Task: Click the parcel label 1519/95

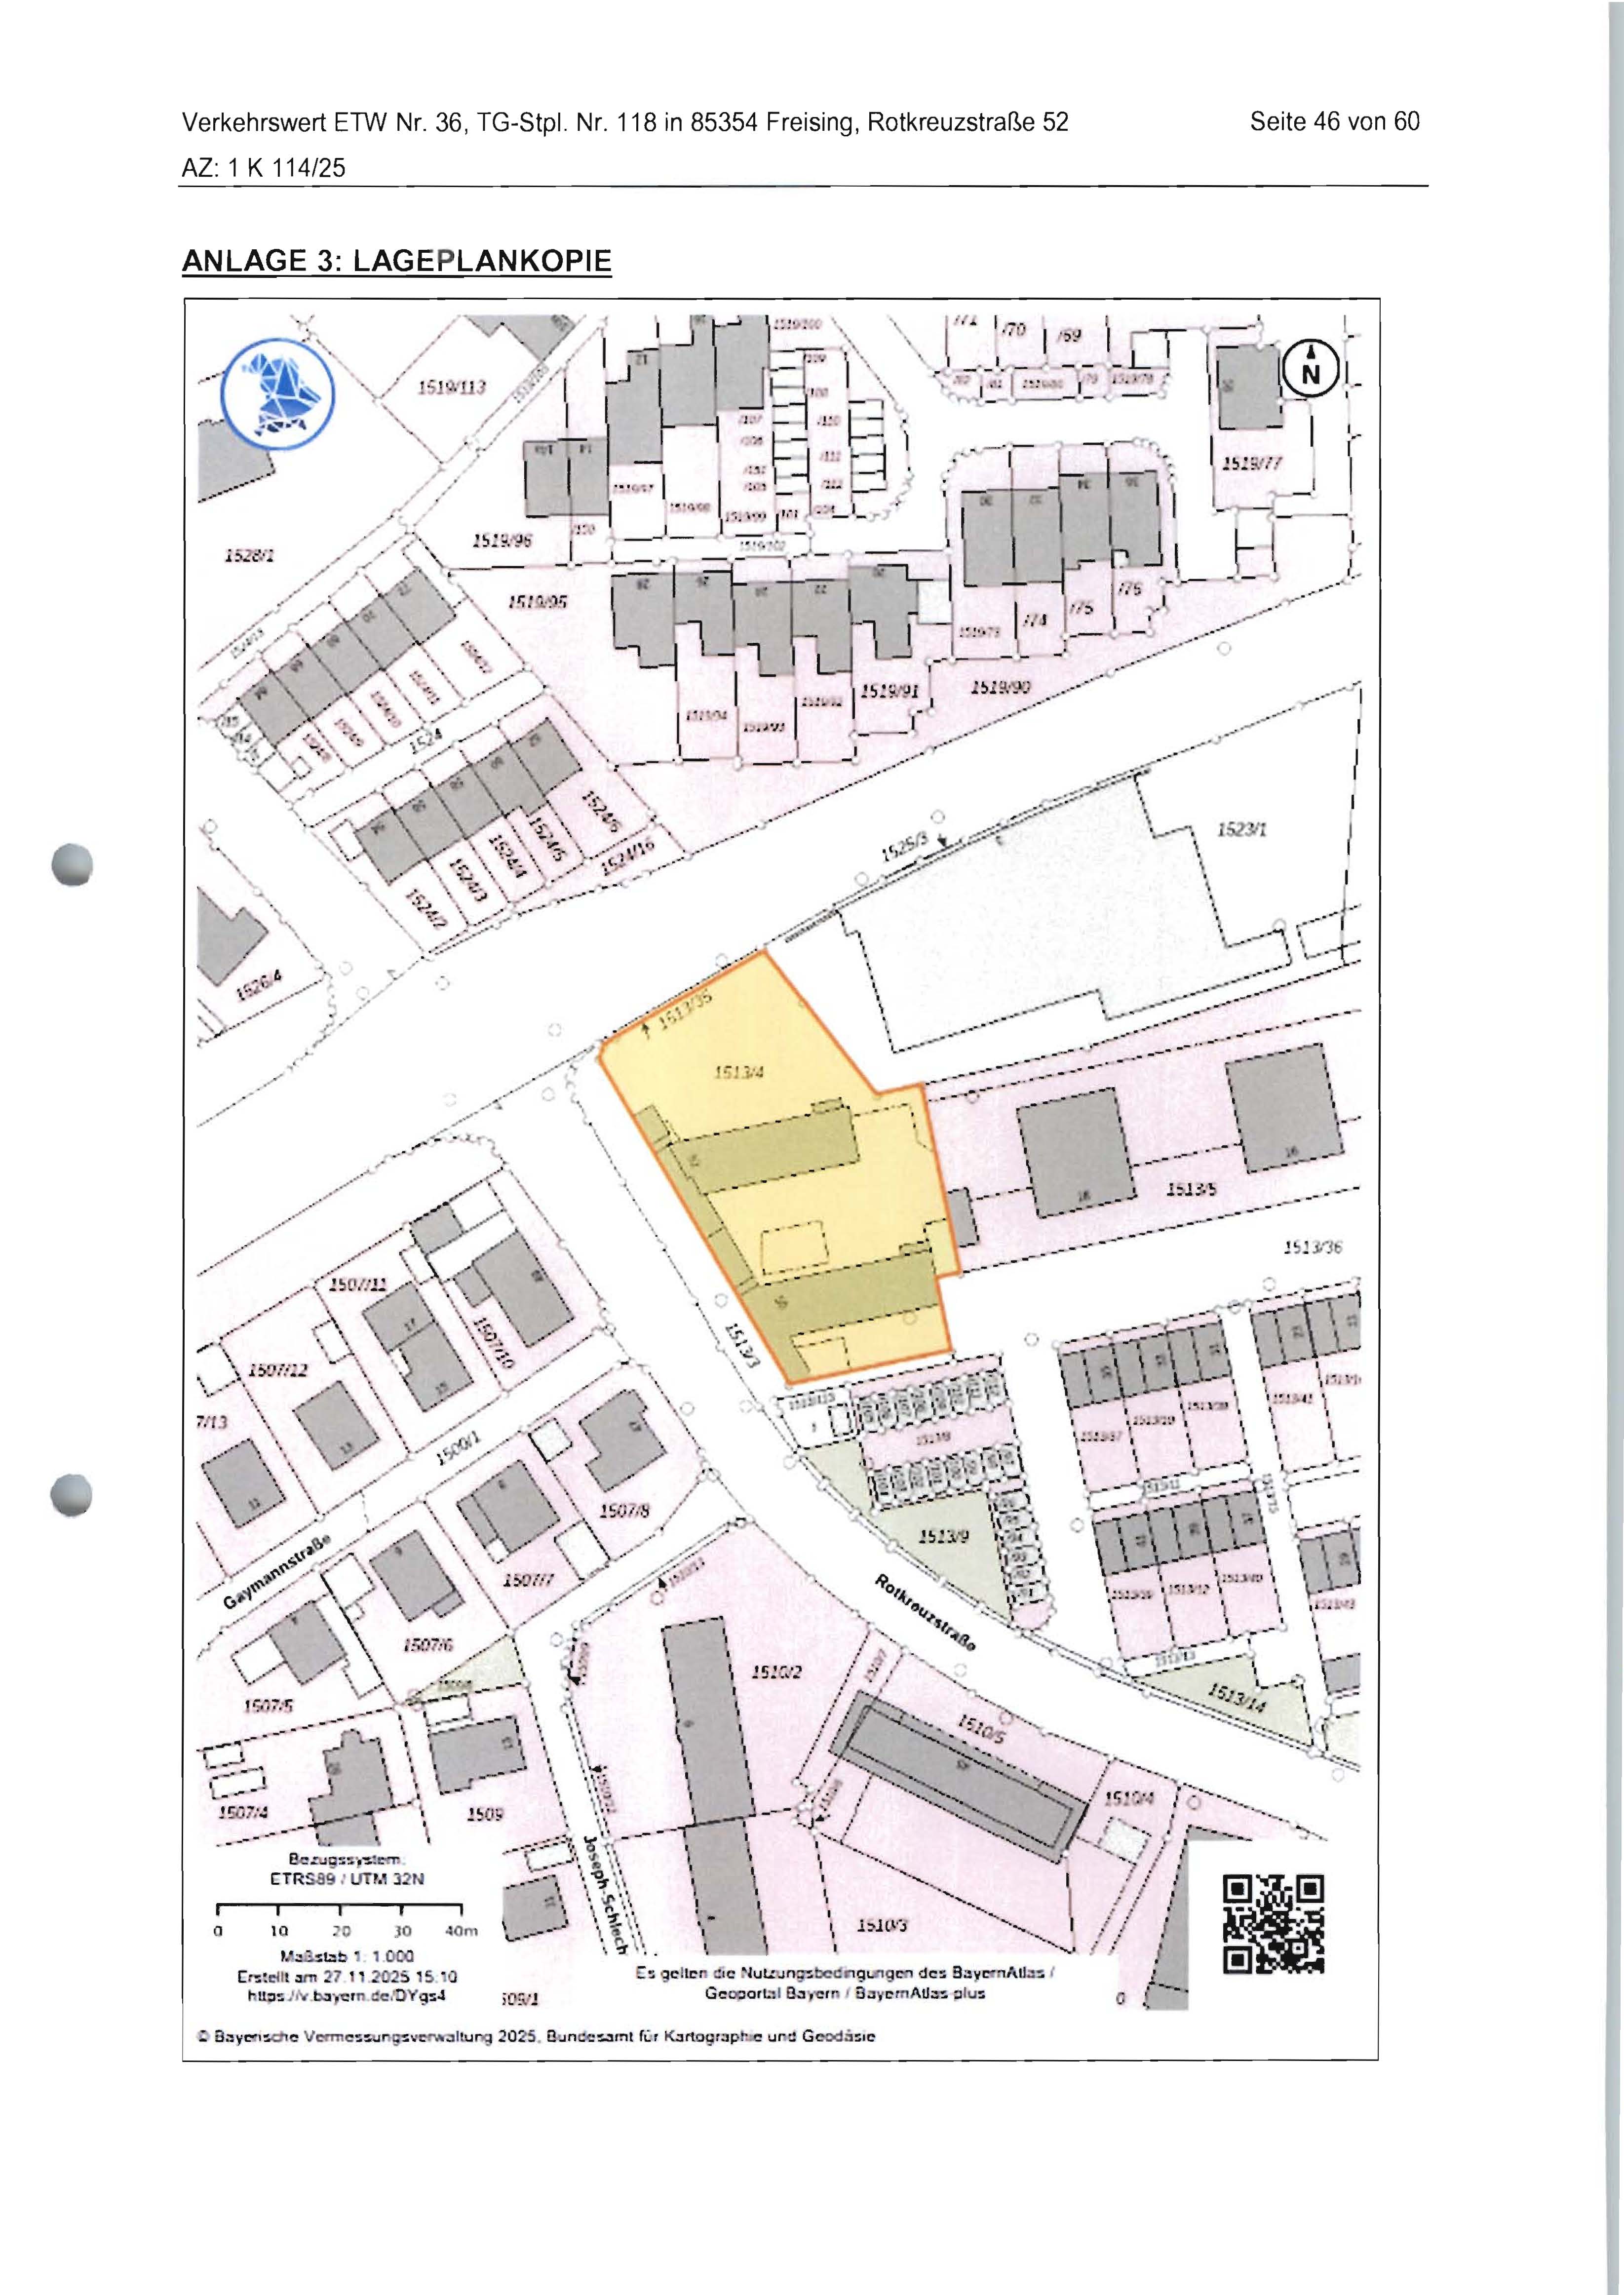Action: point(538,602)
